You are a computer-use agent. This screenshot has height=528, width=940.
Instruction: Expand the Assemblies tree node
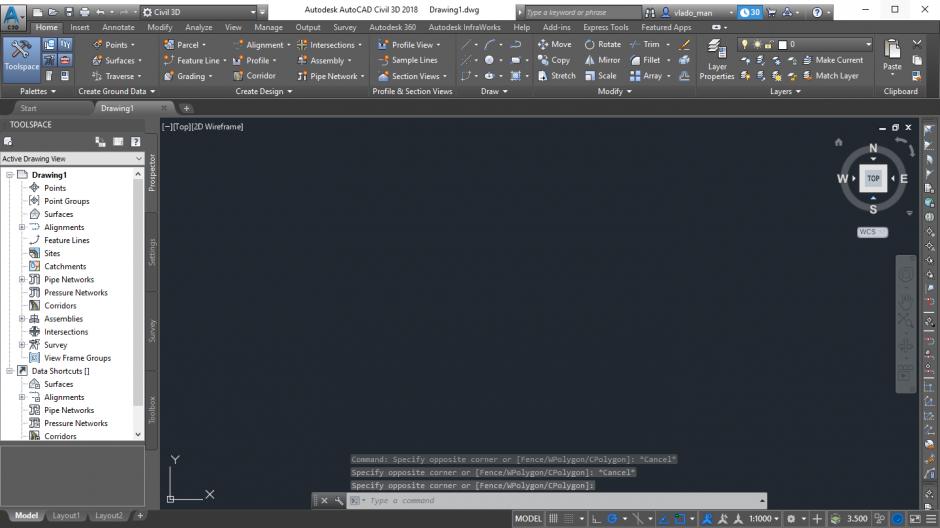[22, 319]
